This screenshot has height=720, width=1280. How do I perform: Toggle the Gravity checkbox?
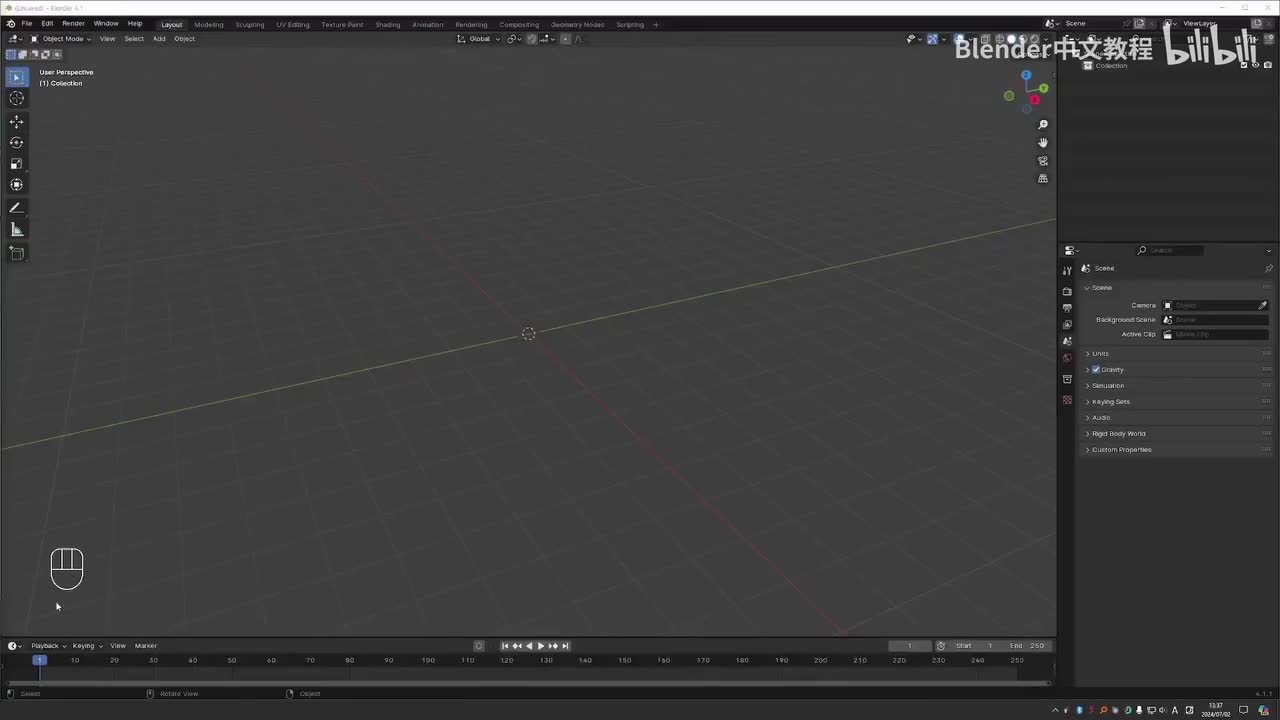tap(1096, 370)
